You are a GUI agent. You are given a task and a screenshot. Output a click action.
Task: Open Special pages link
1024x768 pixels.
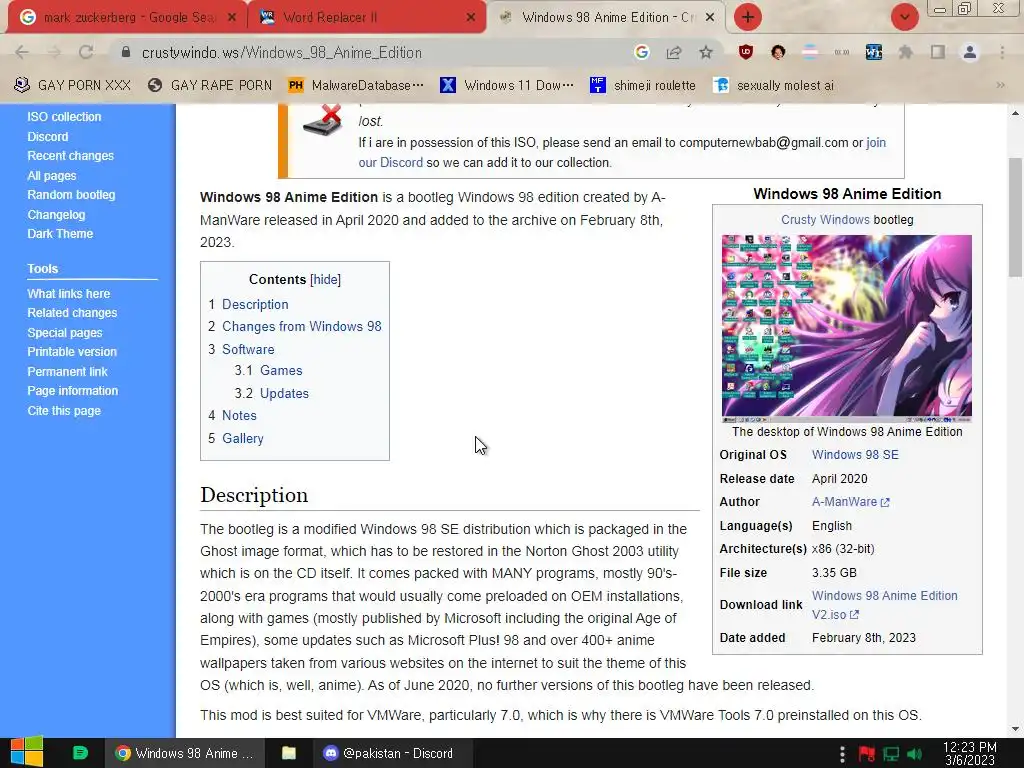click(x=65, y=332)
